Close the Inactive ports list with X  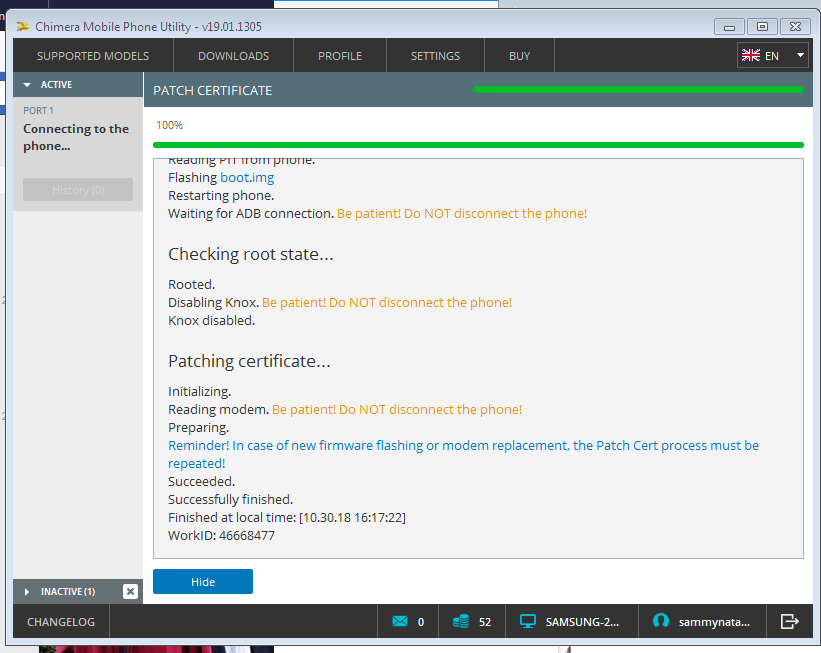click(x=130, y=591)
